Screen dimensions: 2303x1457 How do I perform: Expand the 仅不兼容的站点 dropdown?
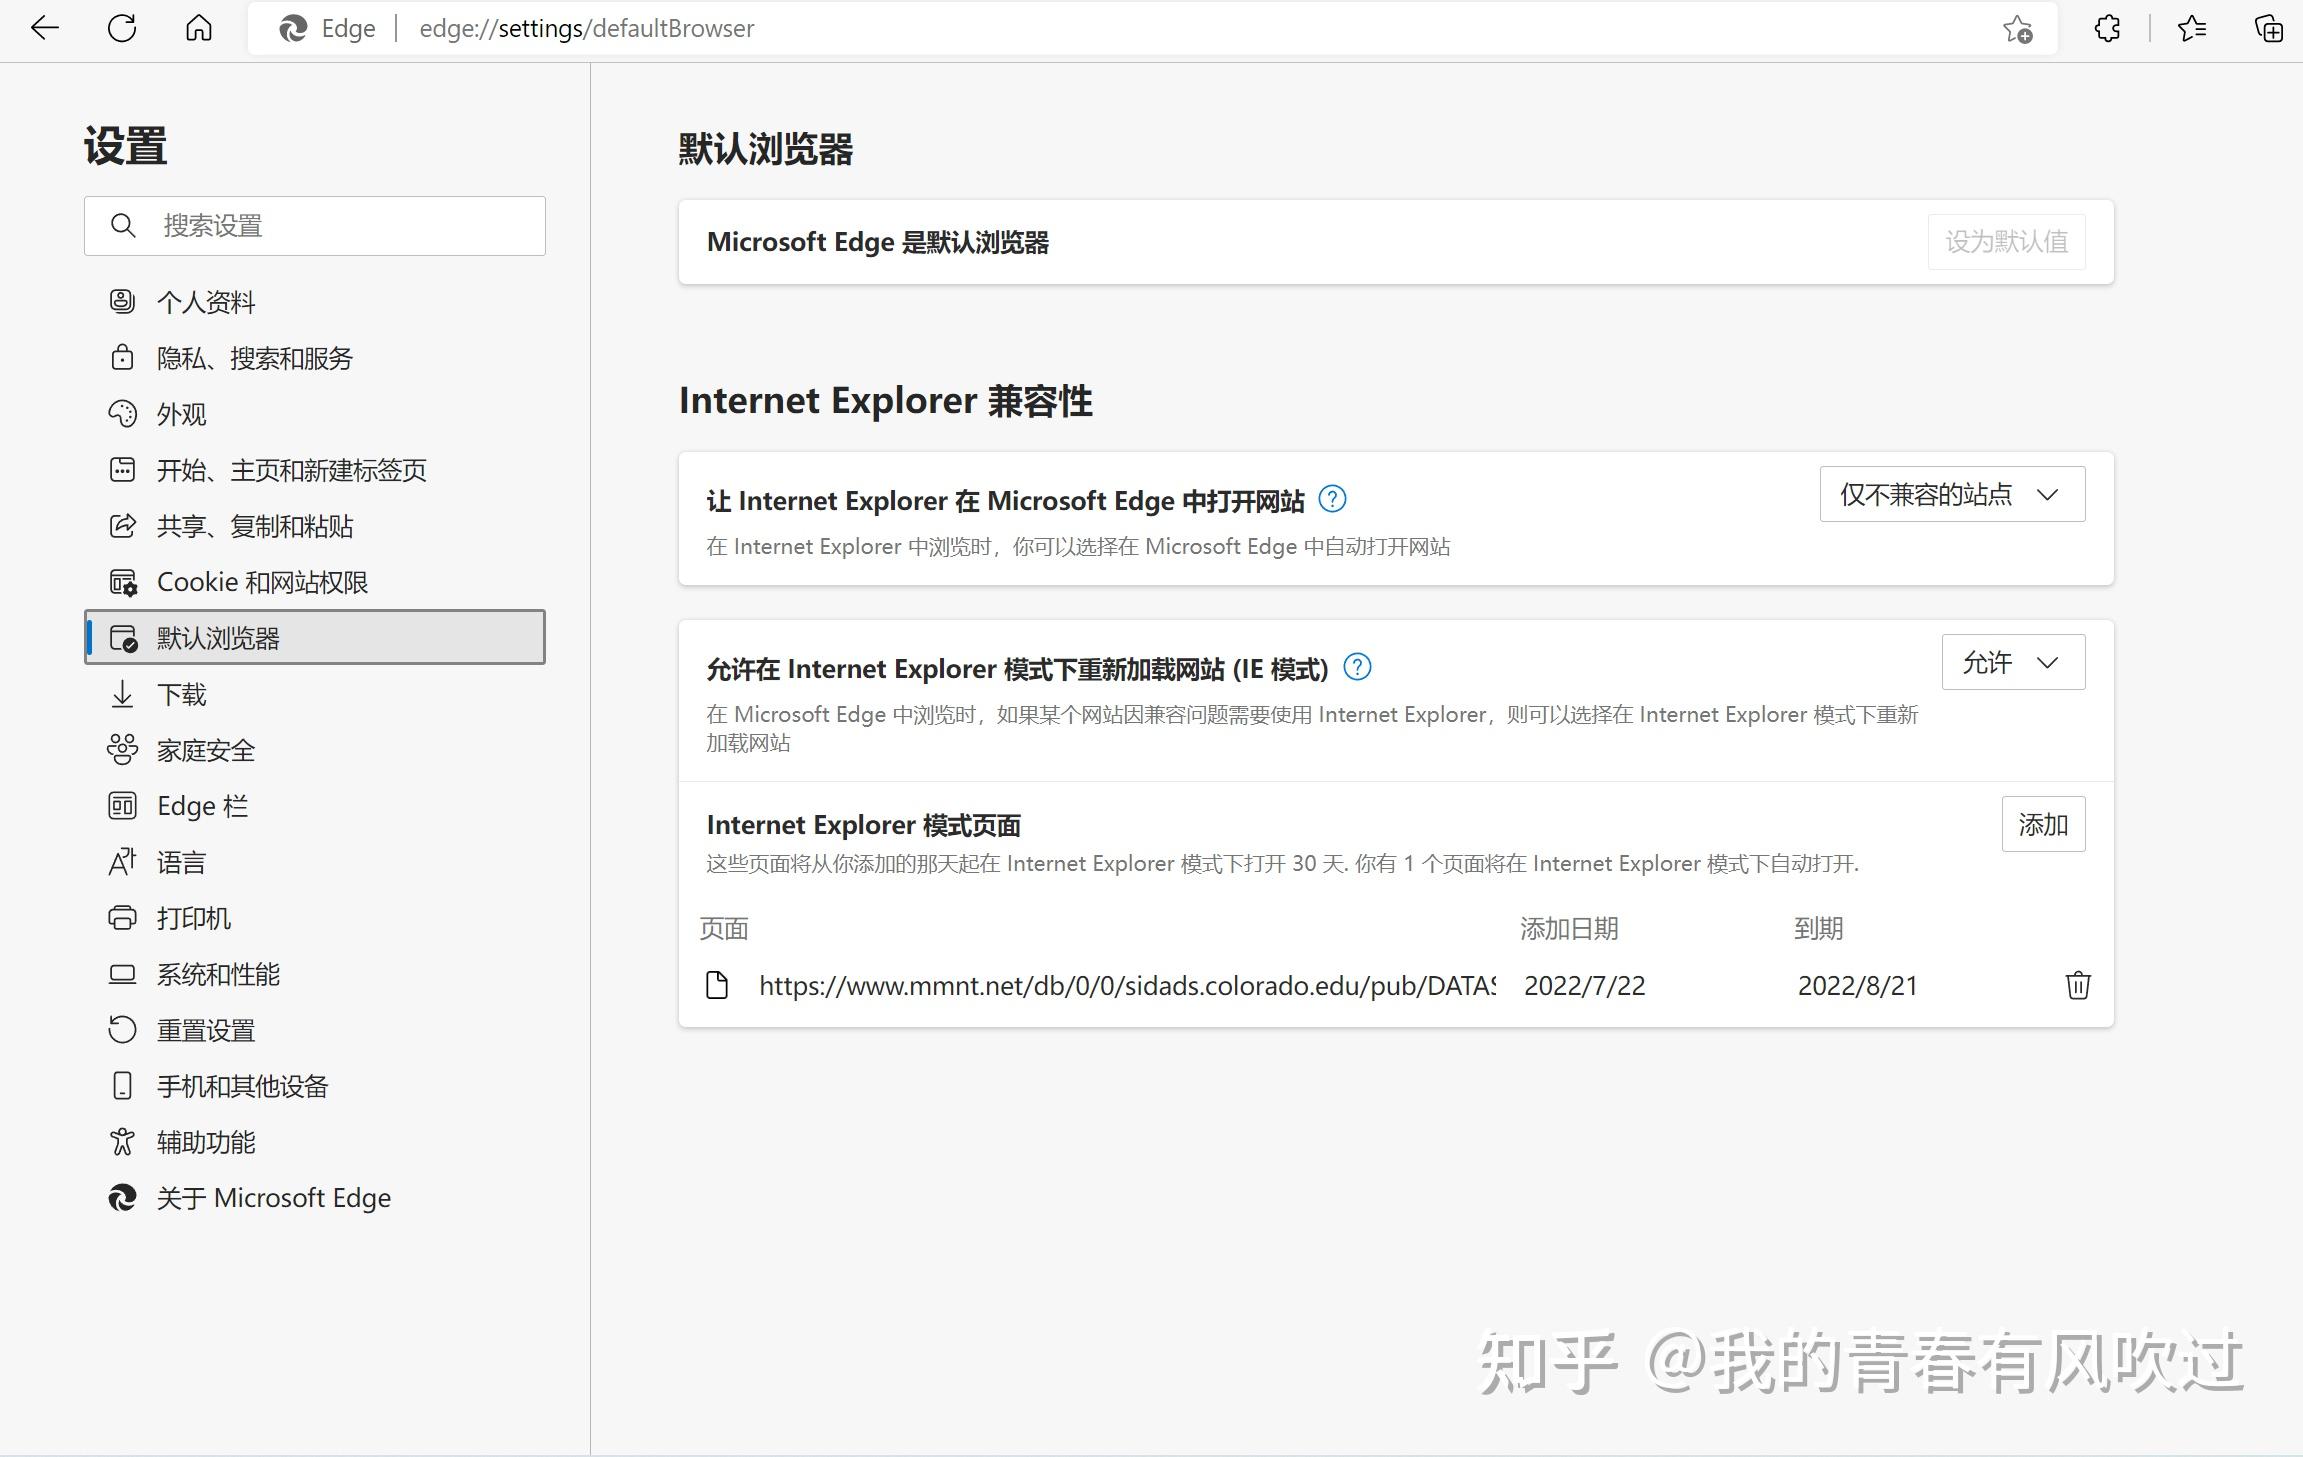[x=1951, y=494]
